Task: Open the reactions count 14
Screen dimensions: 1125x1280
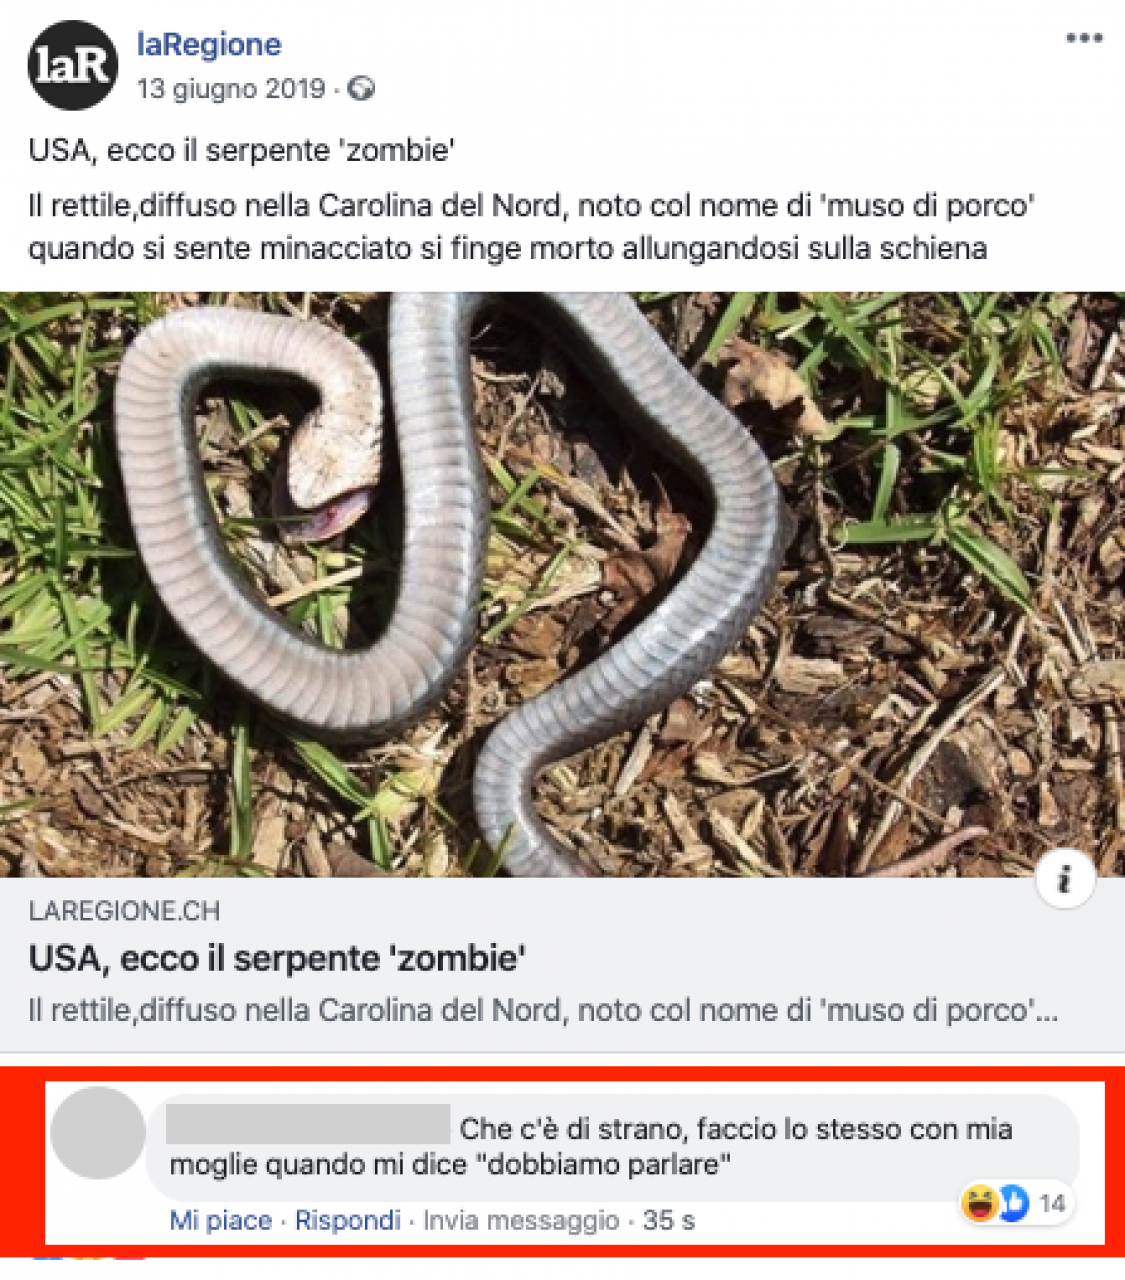Action: point(1051,1203)
